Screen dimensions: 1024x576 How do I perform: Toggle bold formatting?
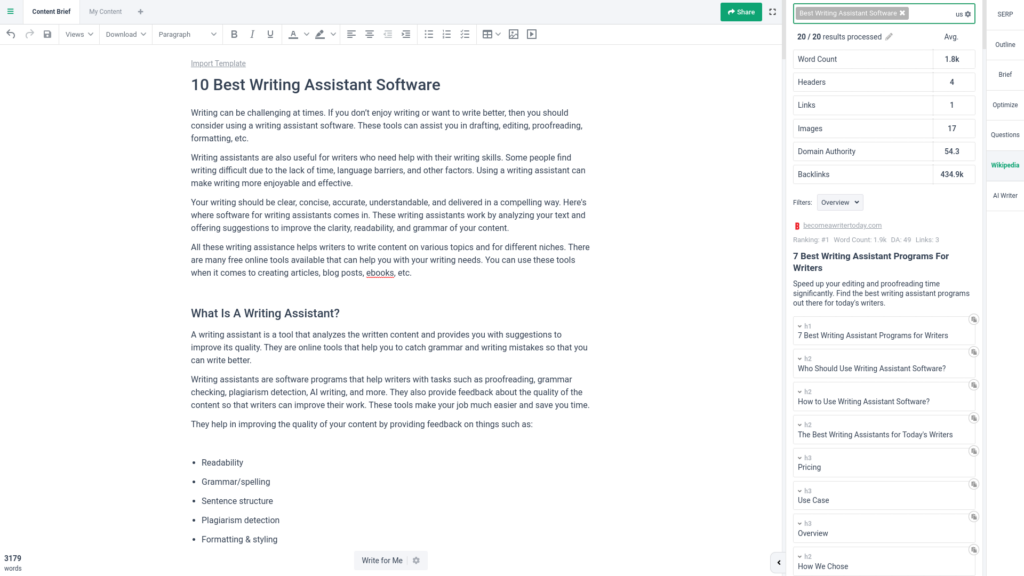pos(234,34)
